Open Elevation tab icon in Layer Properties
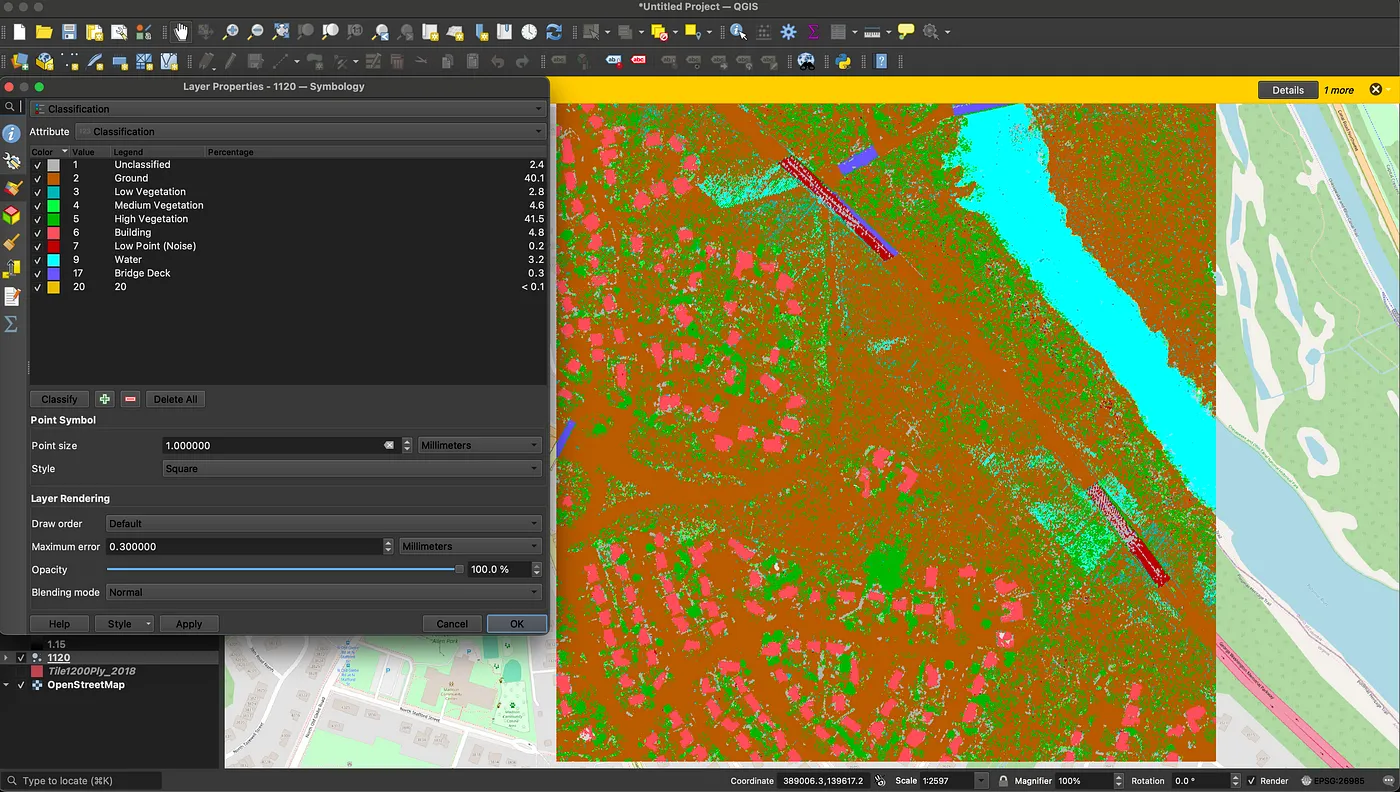1400x792 pixels. click(11, 269)
